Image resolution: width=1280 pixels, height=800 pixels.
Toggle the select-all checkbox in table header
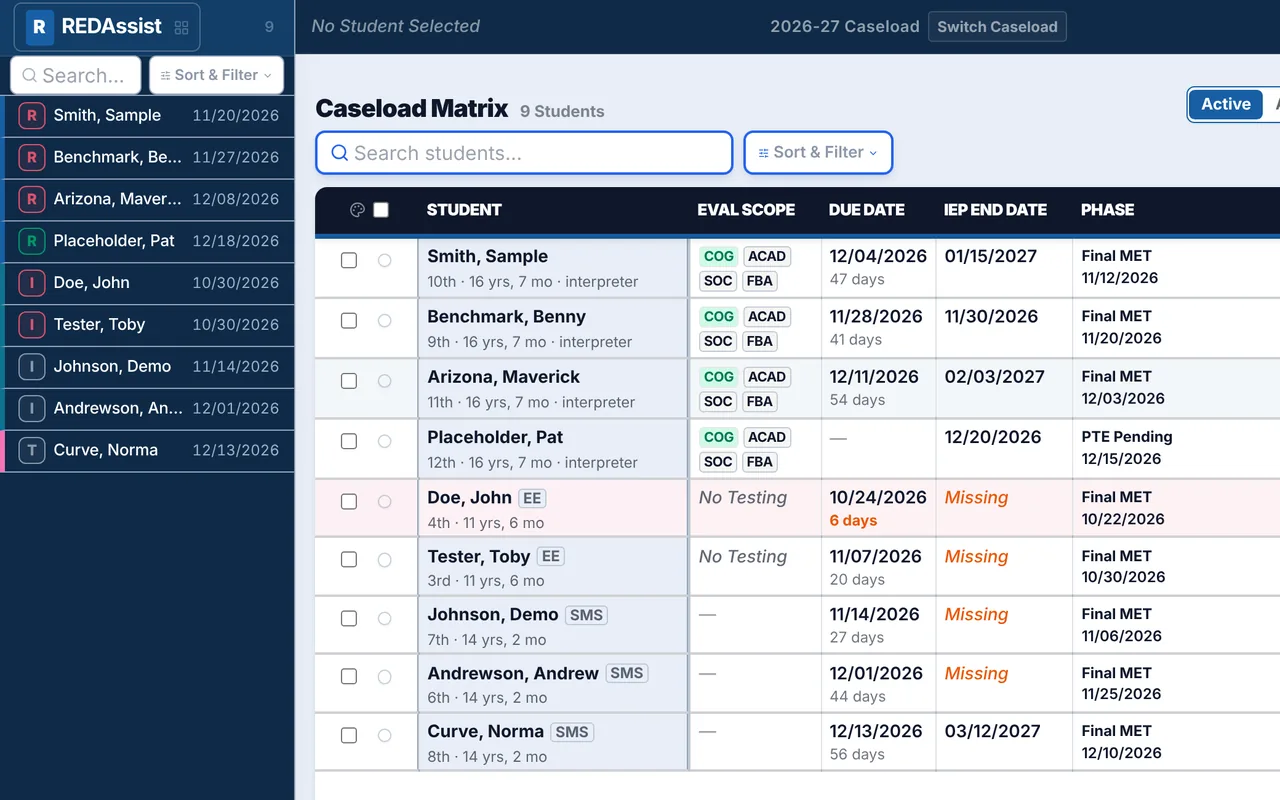click(x=381, y=210)
